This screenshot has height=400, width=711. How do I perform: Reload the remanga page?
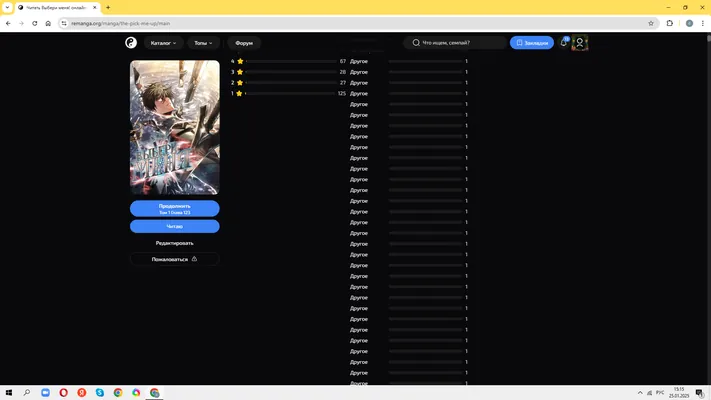coord(34,24)
